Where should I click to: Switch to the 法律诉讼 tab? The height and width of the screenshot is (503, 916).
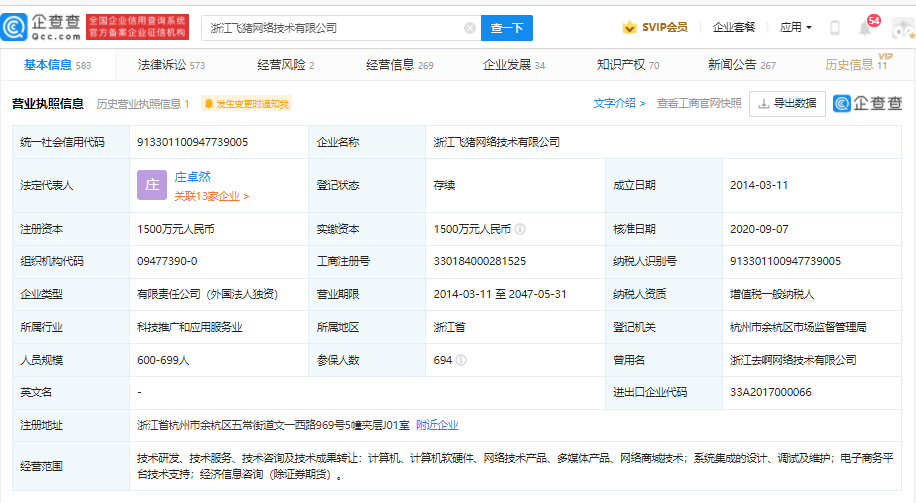click(x=171, y=65)
